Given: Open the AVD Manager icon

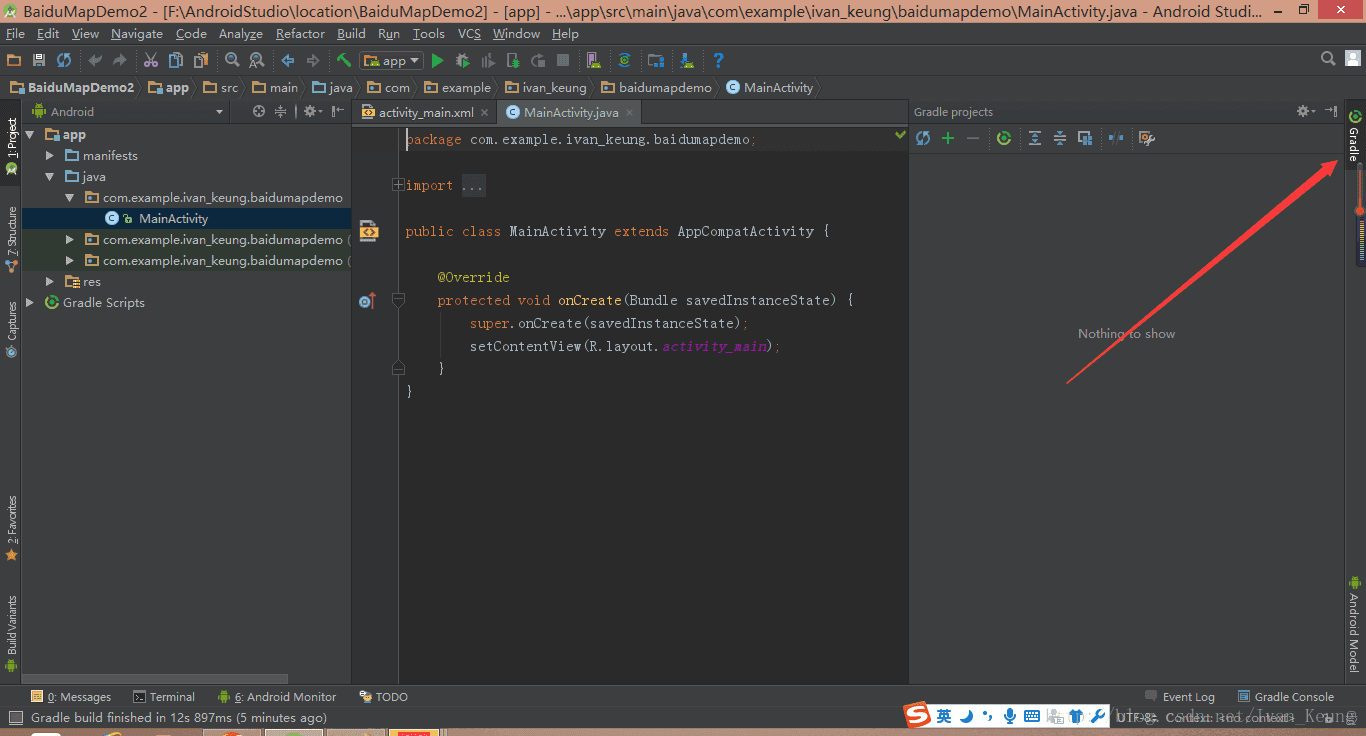Looking at the screenshot, I should (594, 61).
